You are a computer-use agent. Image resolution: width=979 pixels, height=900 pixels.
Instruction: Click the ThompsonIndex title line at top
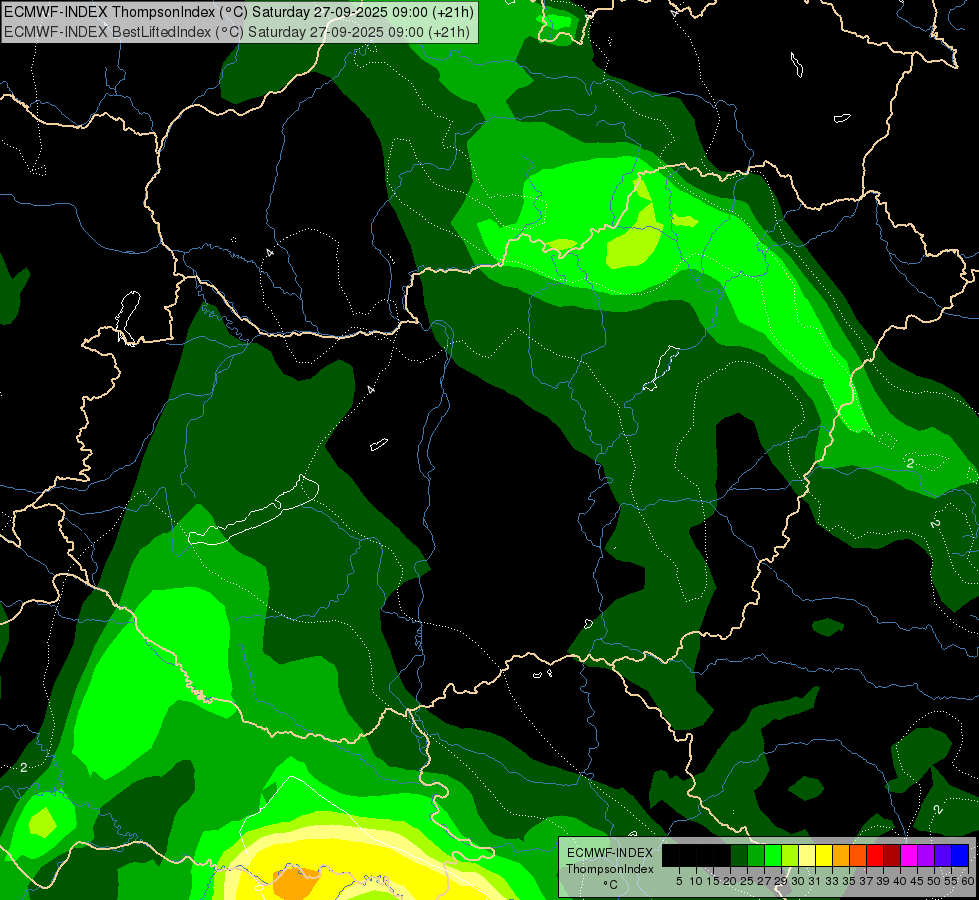(239, 12)
